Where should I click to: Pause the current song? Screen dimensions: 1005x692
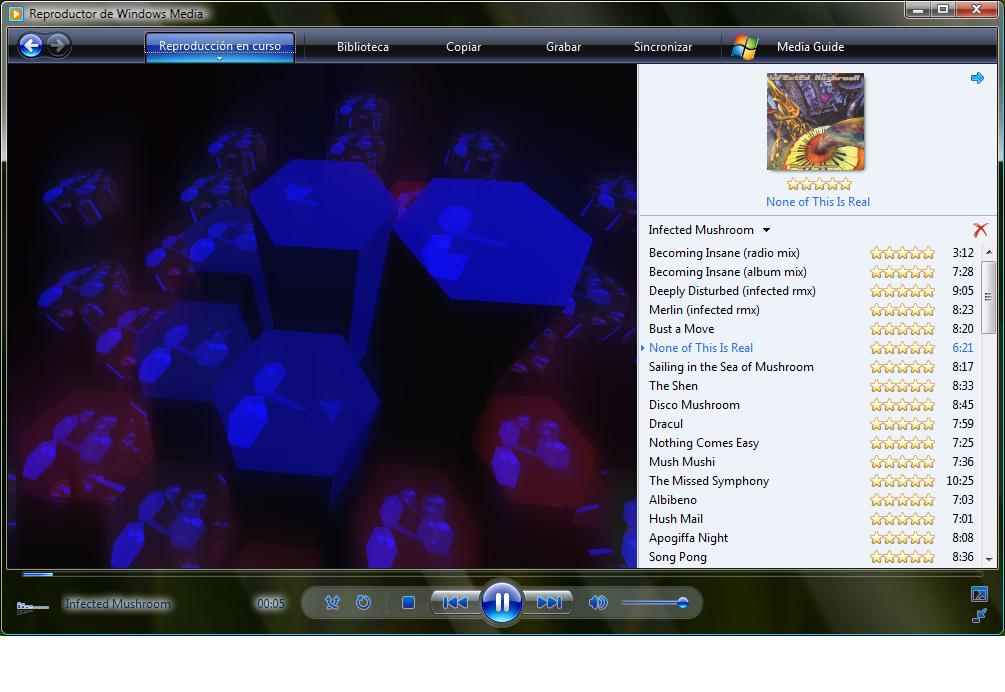point(501,601)
